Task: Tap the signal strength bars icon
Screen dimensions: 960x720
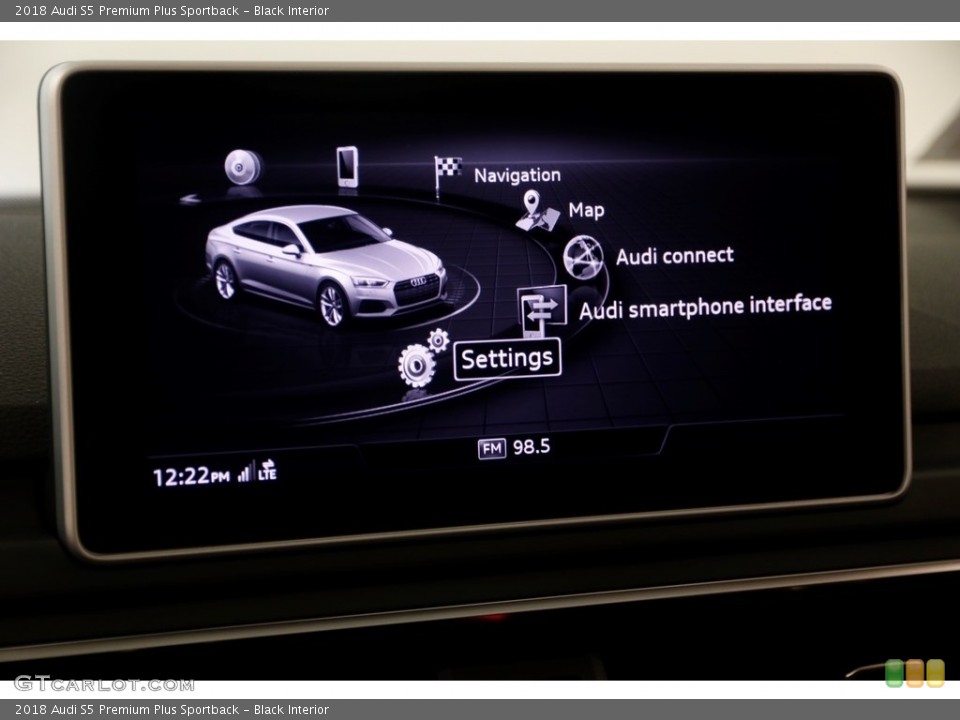Action: pos(244,472)
